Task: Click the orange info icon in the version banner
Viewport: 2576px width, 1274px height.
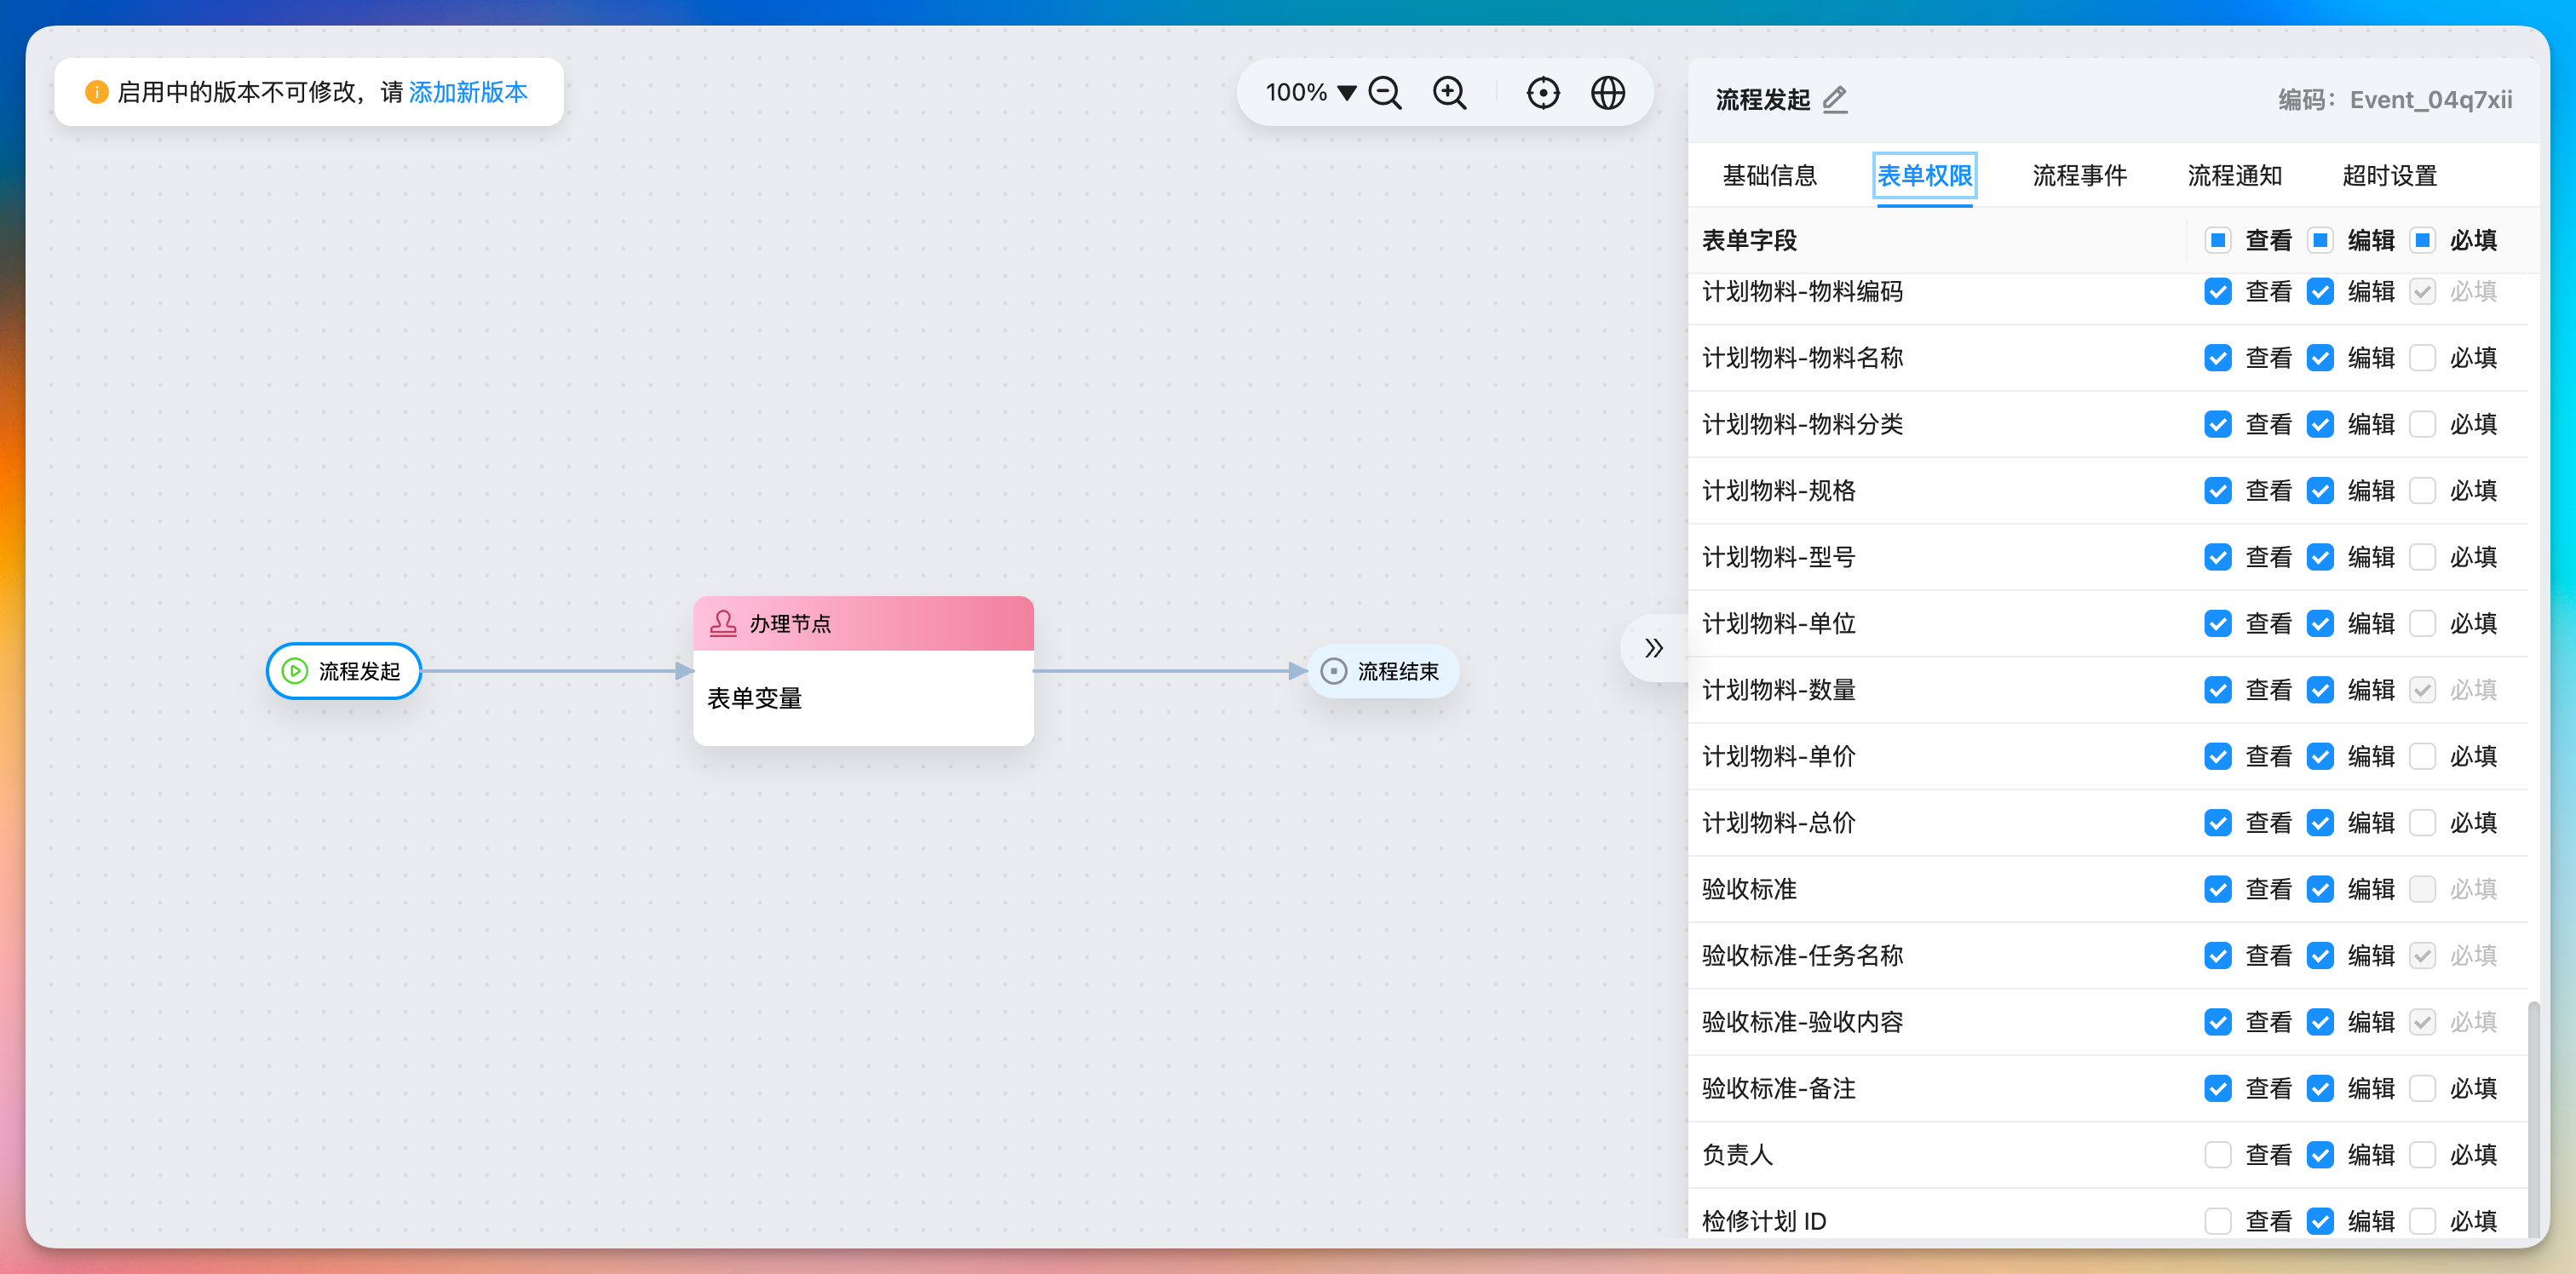Action: coord(96,91)
